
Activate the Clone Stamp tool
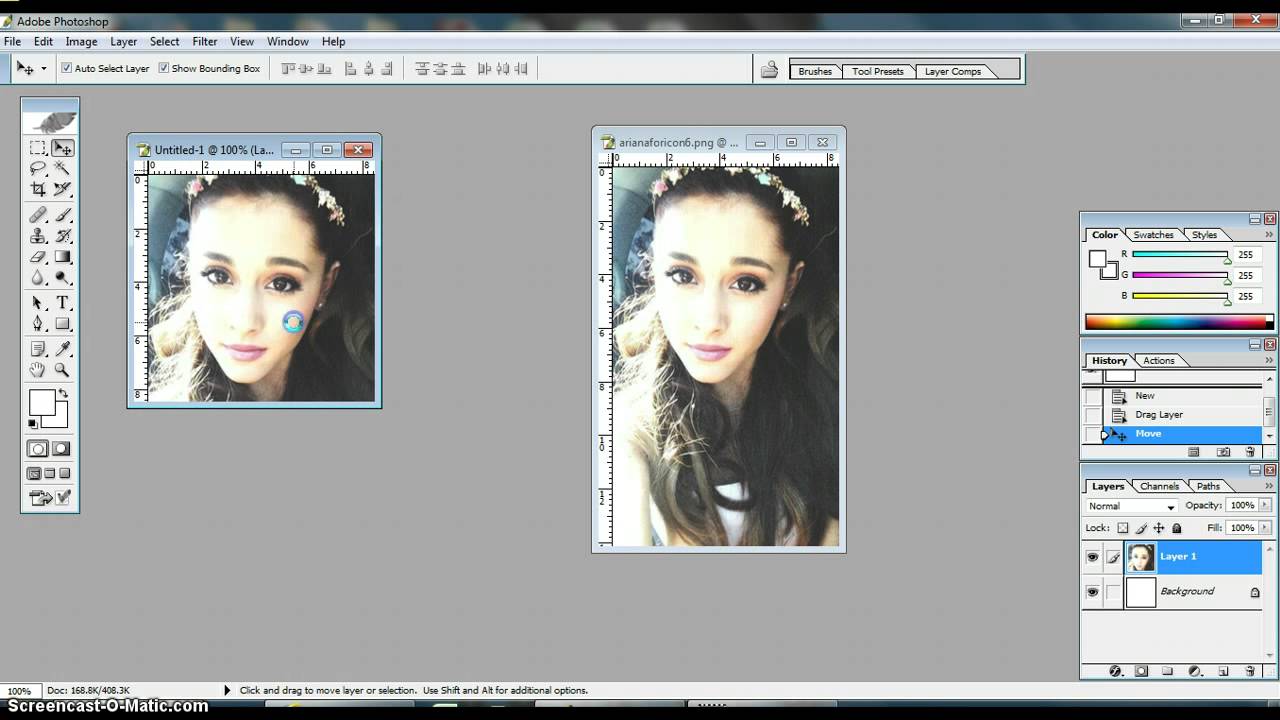pyautogui.click(x=37, y=235)
